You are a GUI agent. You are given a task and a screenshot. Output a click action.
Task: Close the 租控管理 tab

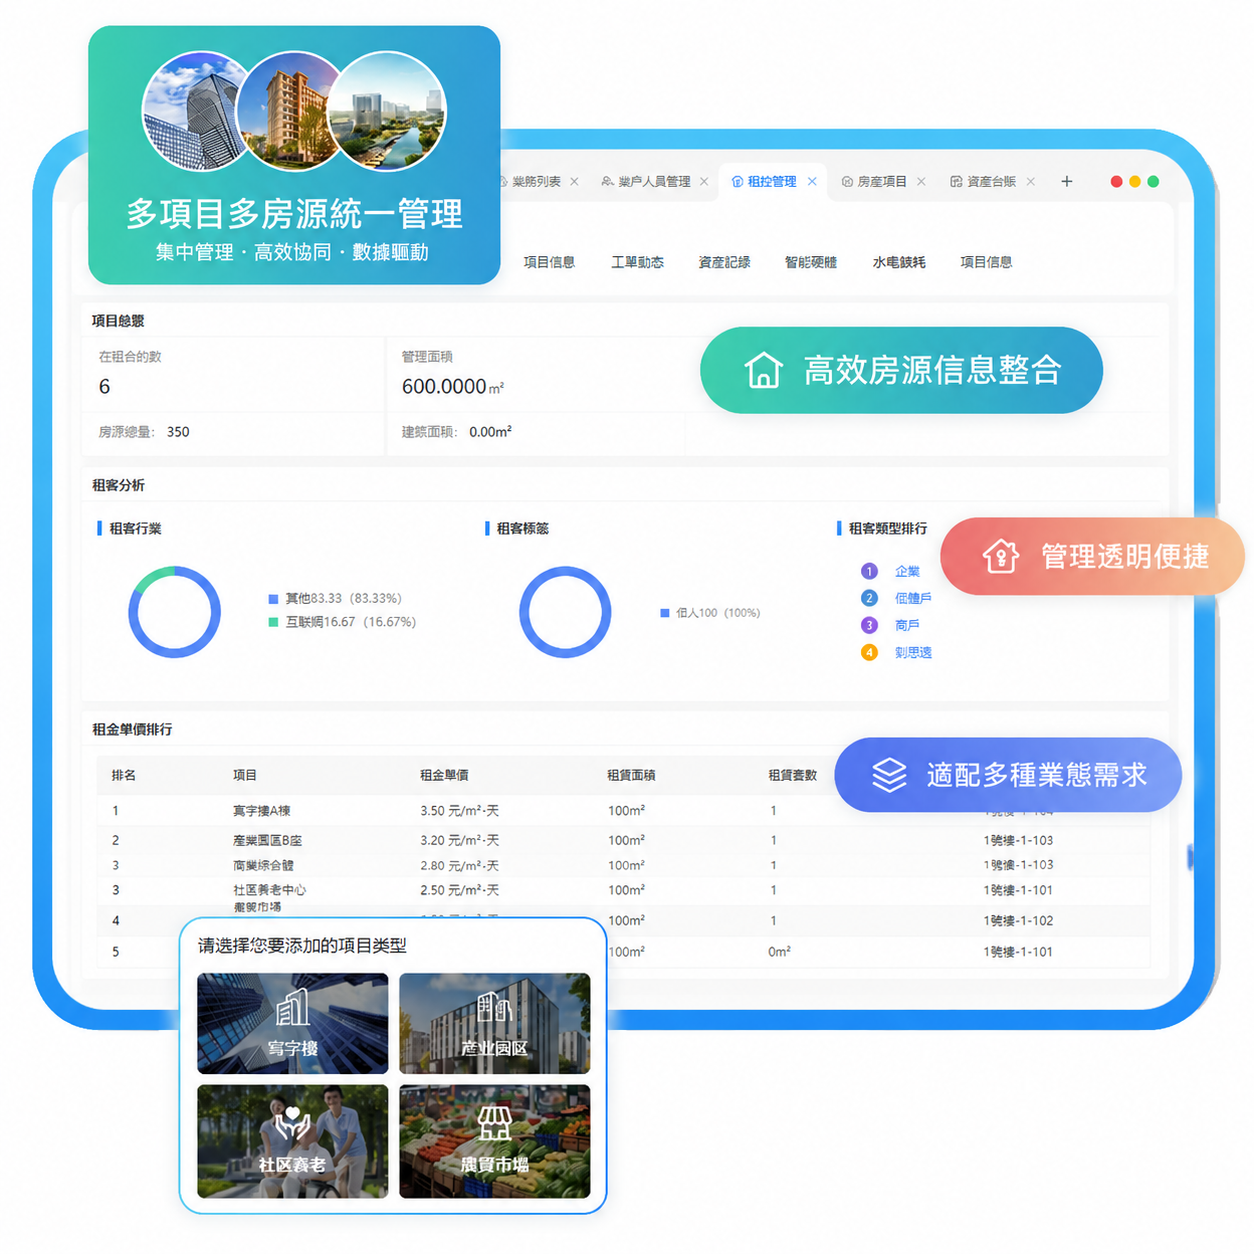812,182
